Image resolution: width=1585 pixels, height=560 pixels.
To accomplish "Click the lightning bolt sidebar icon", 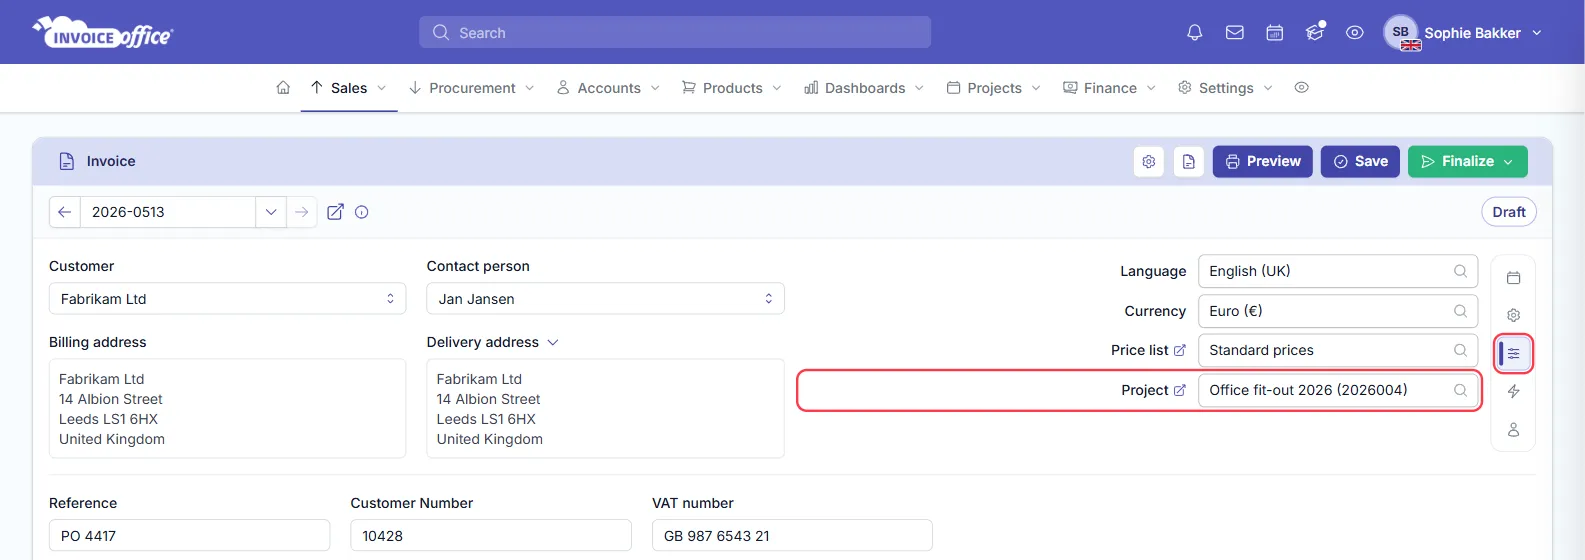I will tap(1514, 391).
